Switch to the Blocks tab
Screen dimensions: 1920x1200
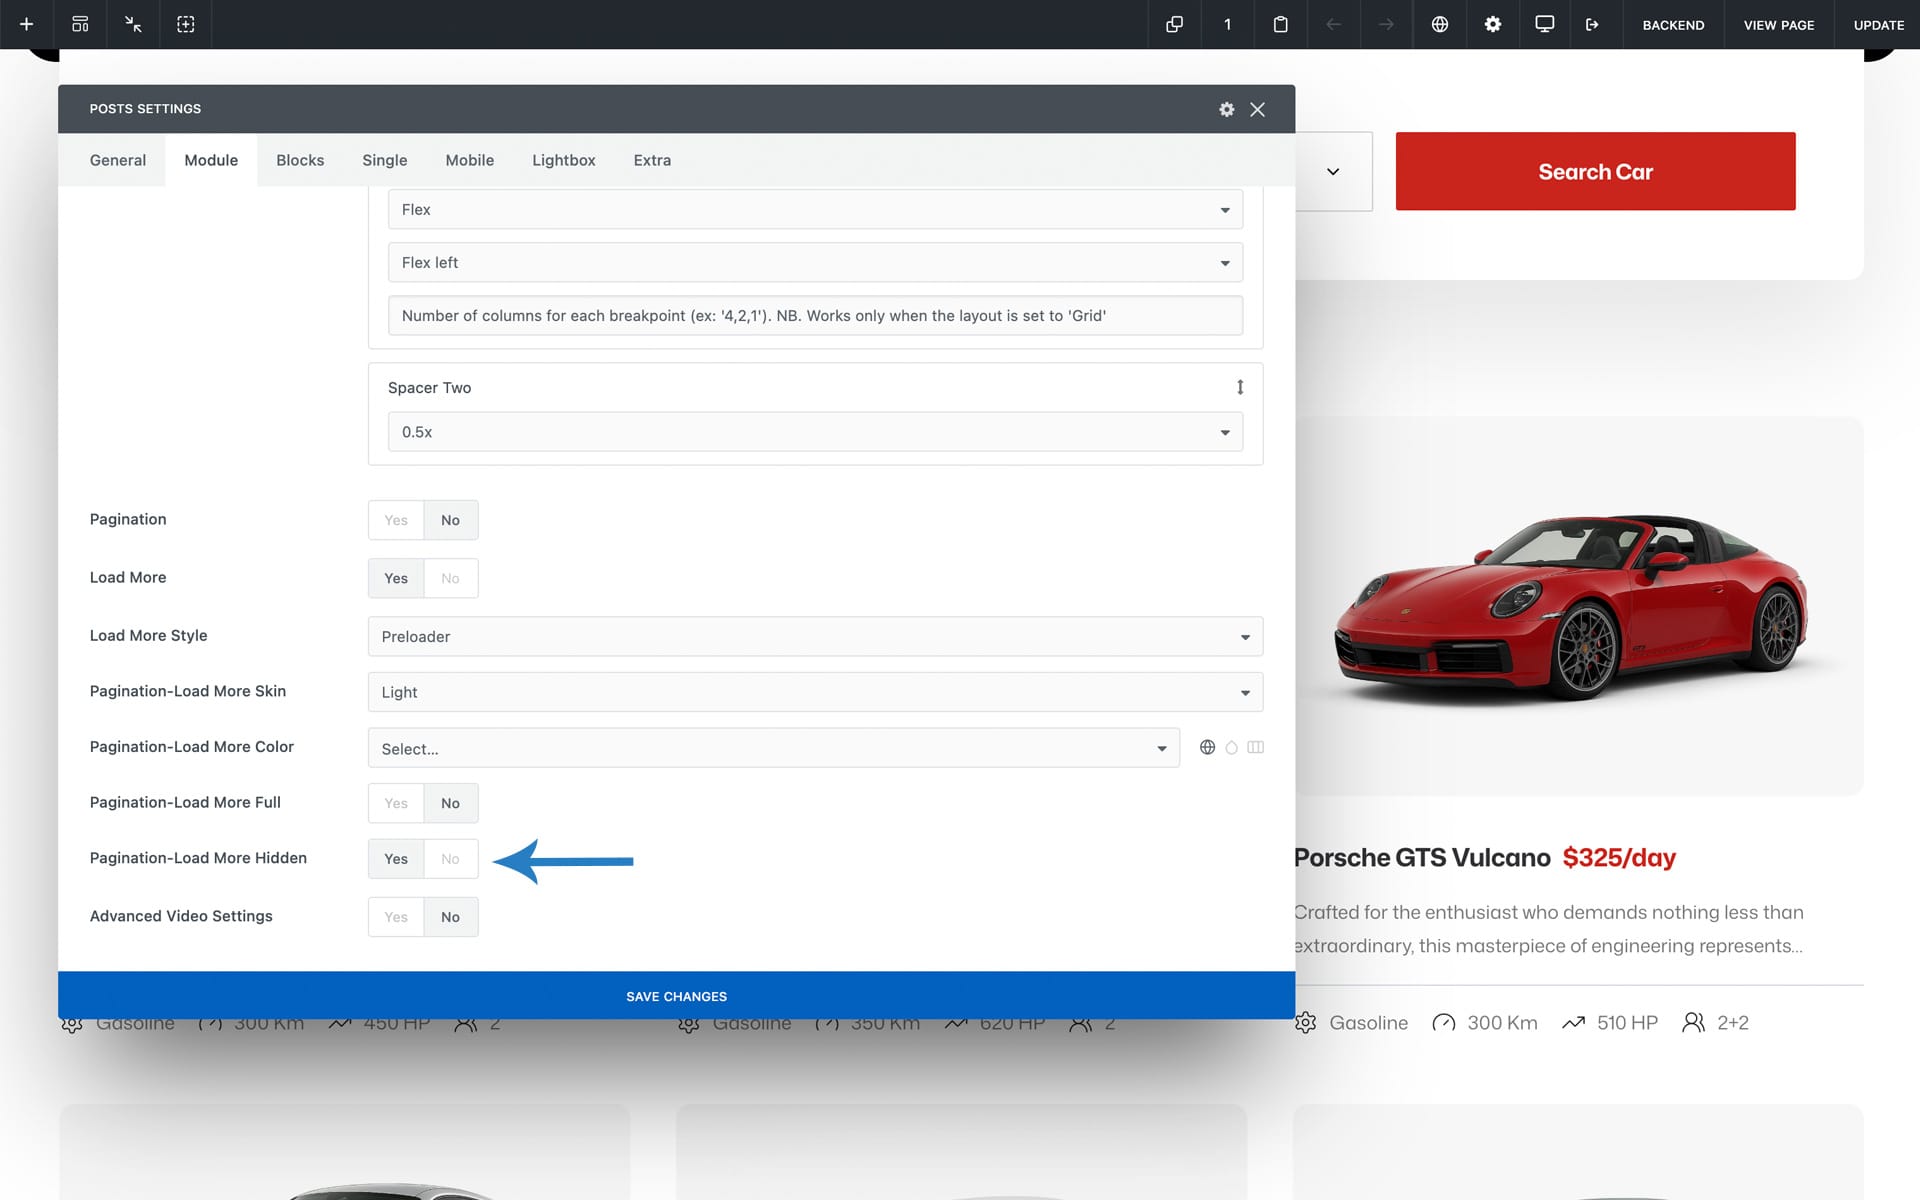pyautogui.click(x=300, y=160)
